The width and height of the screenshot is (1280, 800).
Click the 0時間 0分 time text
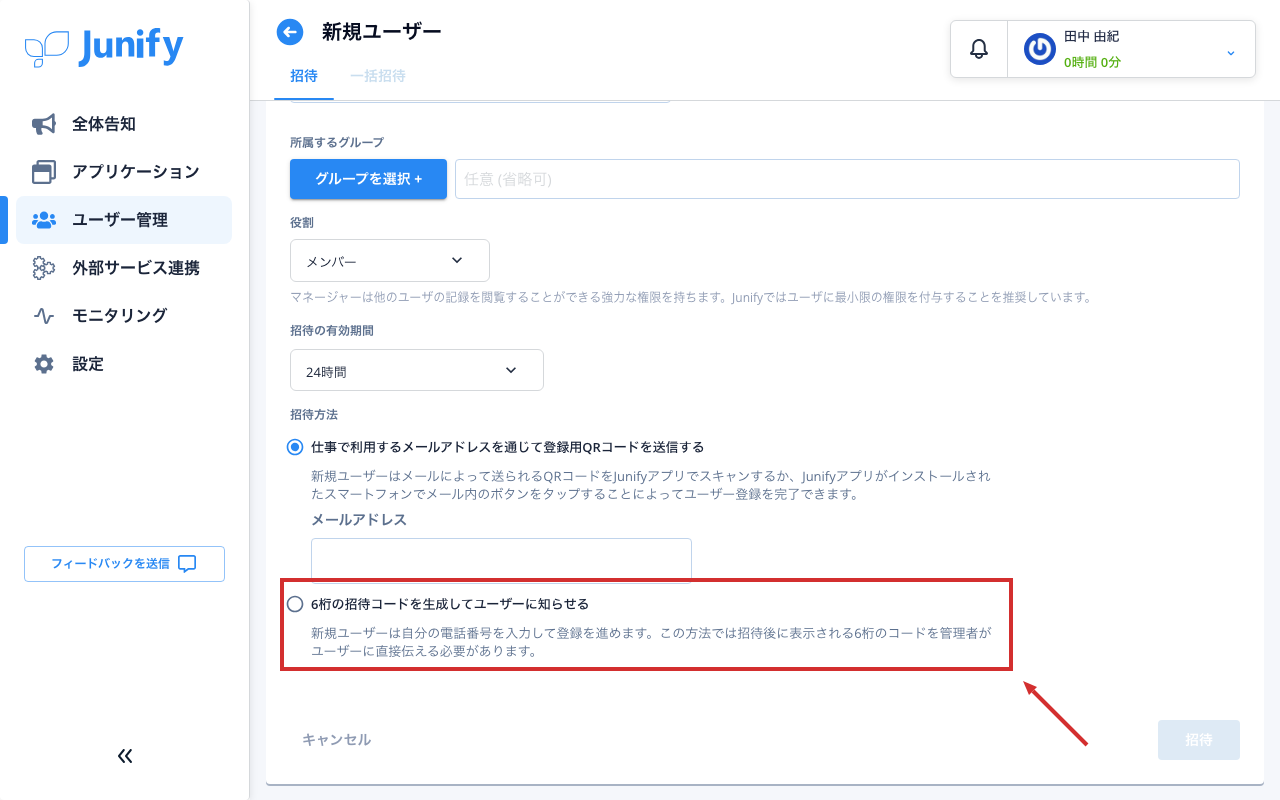pyautogui.click(x=1092, y=62)
